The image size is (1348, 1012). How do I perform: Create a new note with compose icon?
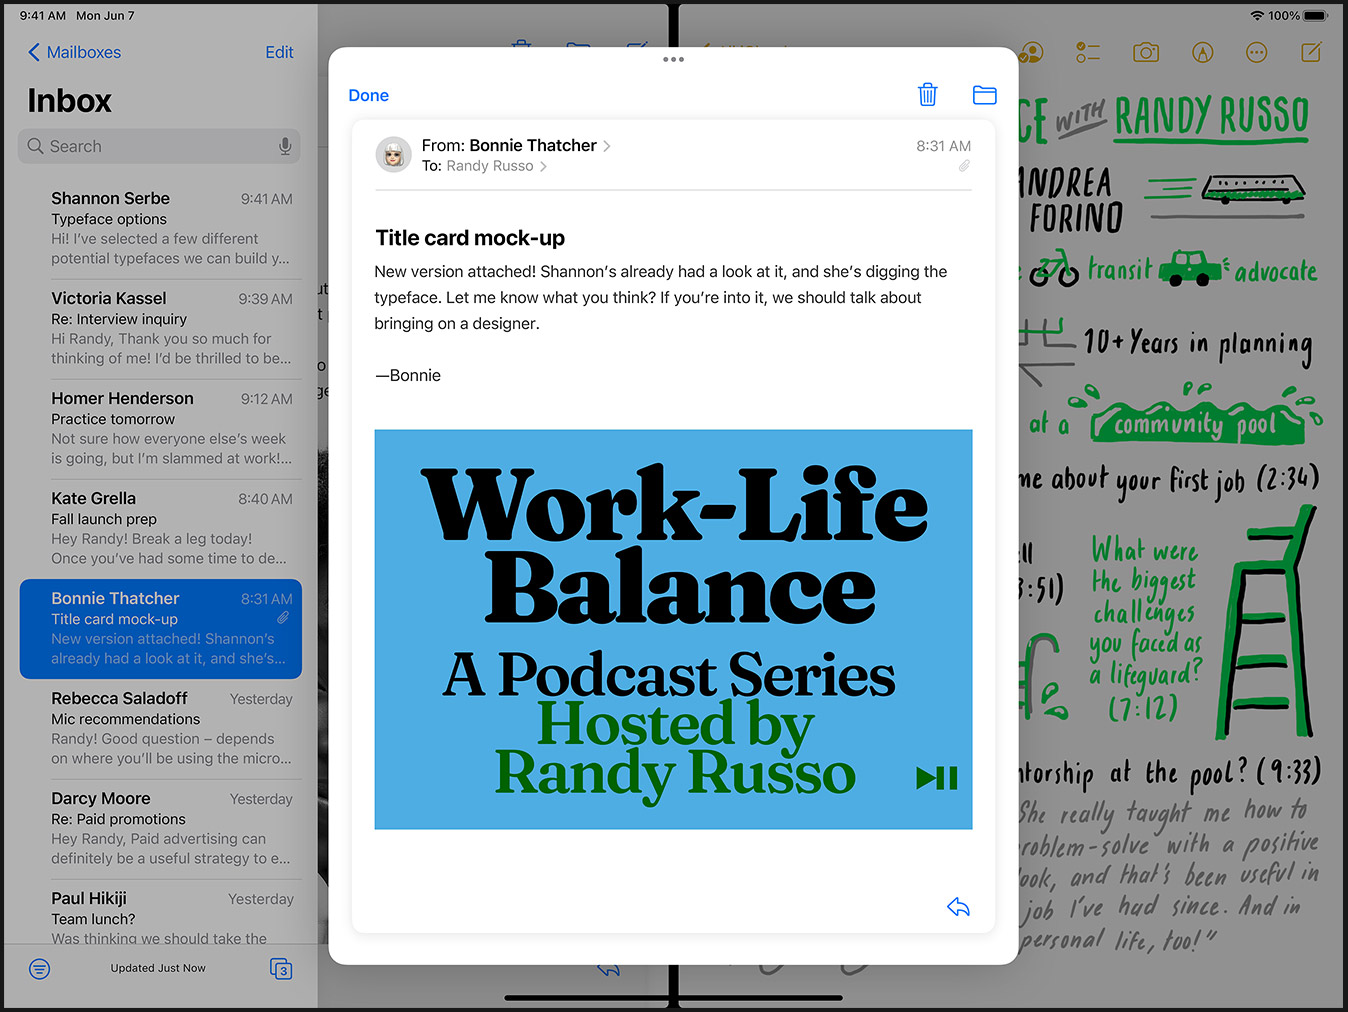tap(1311, 52)
